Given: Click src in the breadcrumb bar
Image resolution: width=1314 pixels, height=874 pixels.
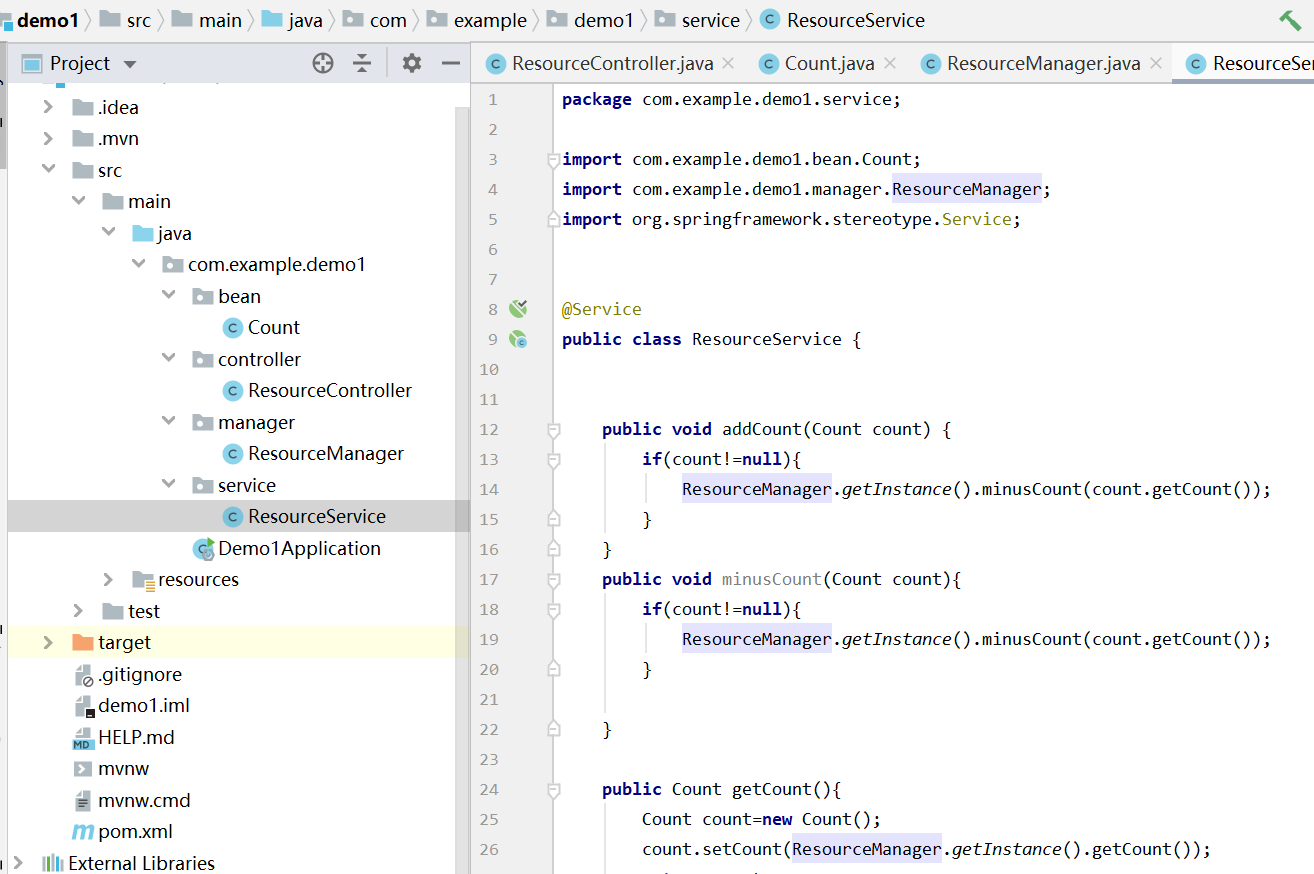Looking at the screenshot, I should click(138, 20).
